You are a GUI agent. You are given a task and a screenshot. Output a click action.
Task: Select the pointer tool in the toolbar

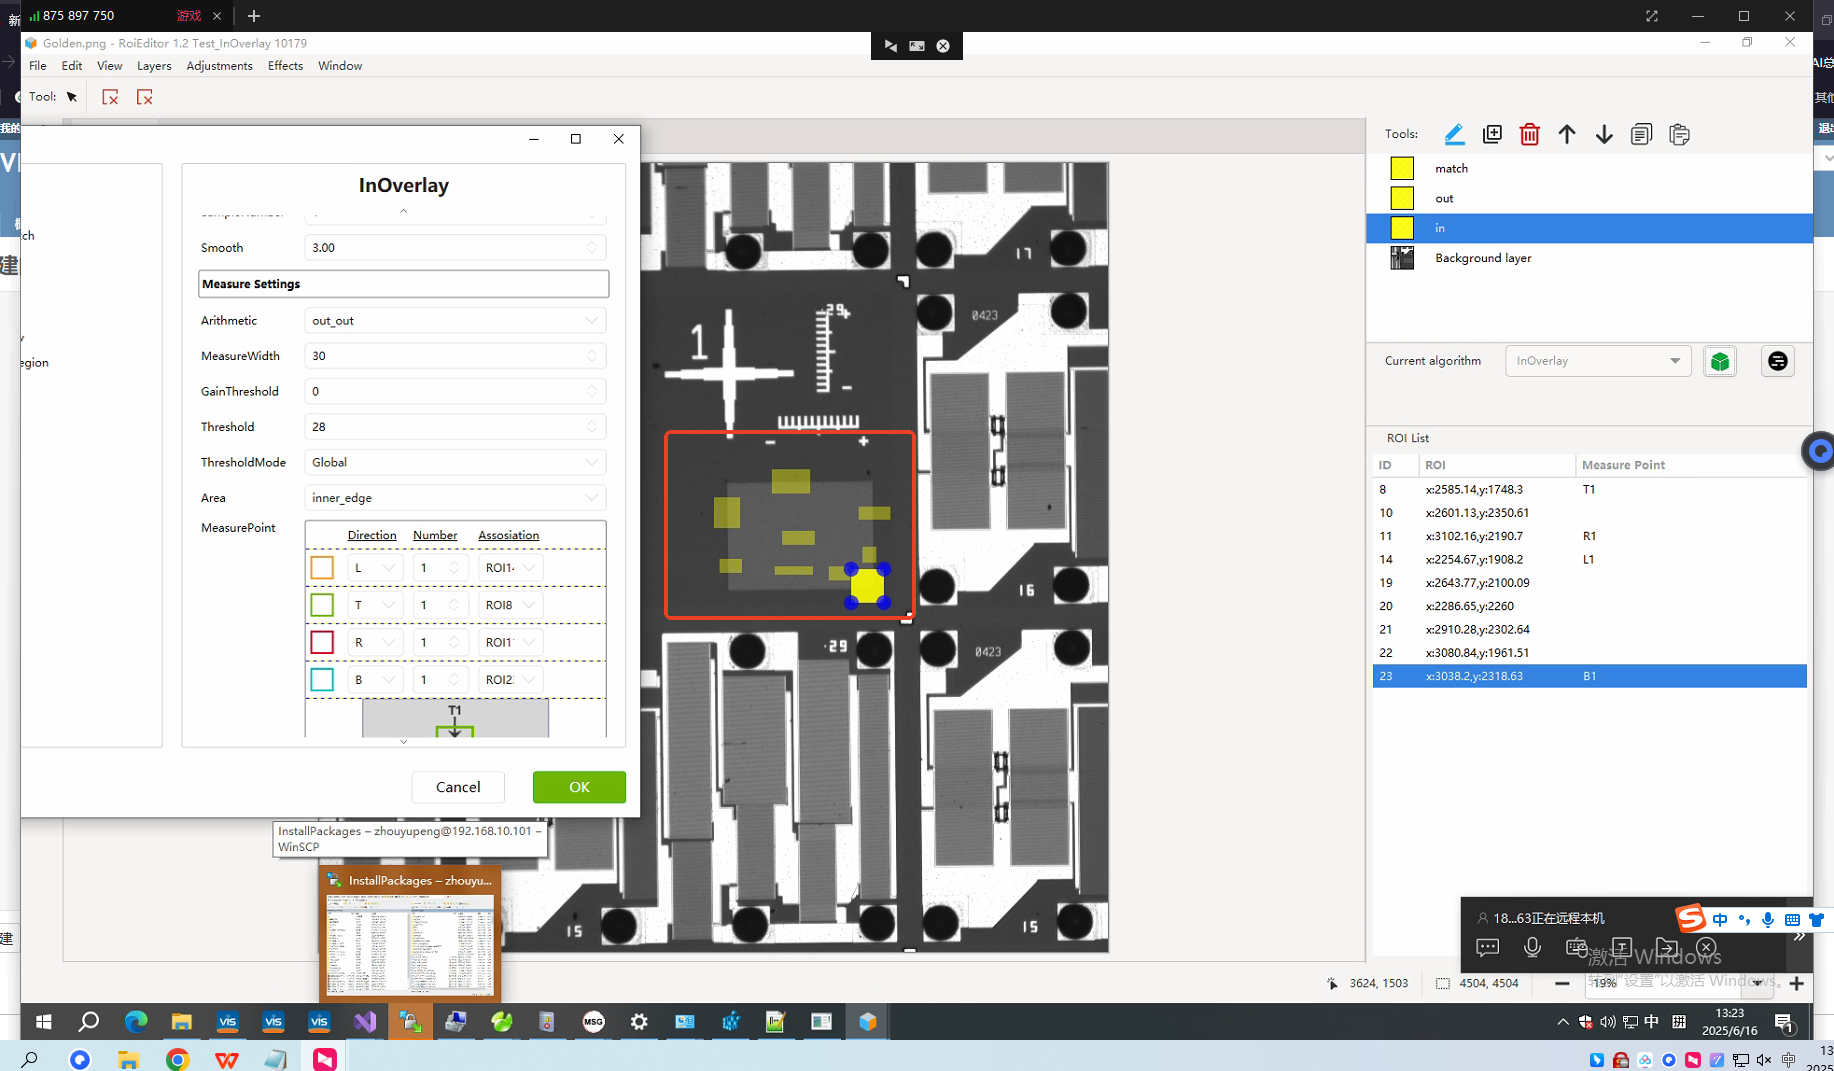(72, 97)
